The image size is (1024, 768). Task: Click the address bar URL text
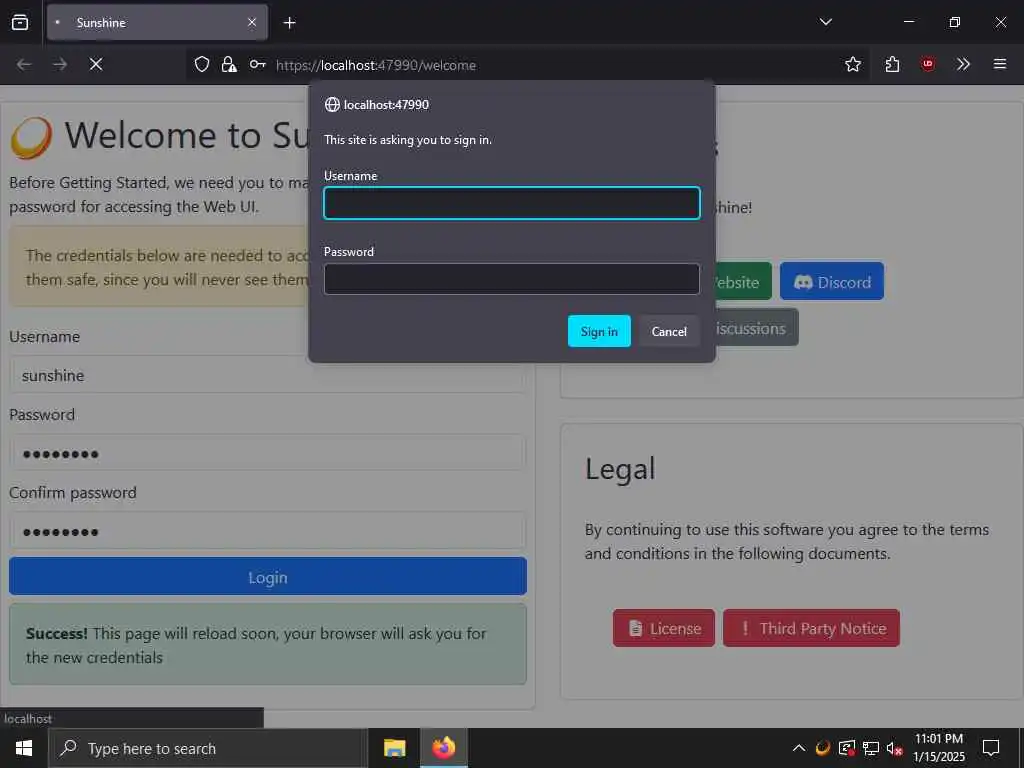point(376,65)
